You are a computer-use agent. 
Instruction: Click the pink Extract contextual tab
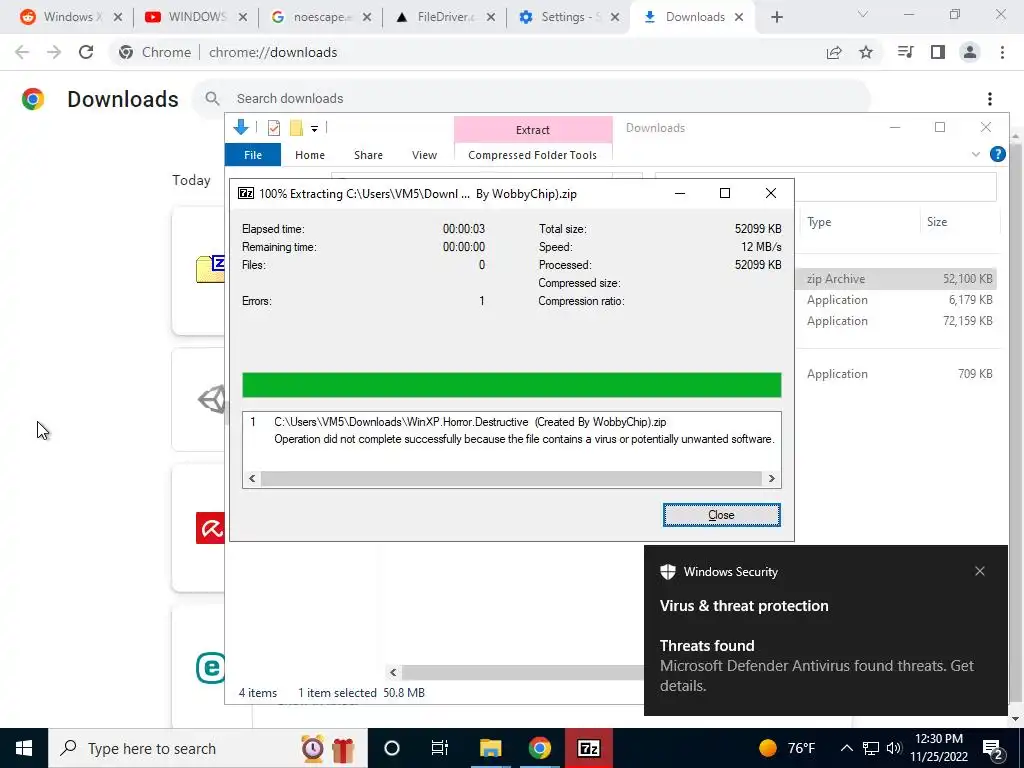tap(533, 130)
